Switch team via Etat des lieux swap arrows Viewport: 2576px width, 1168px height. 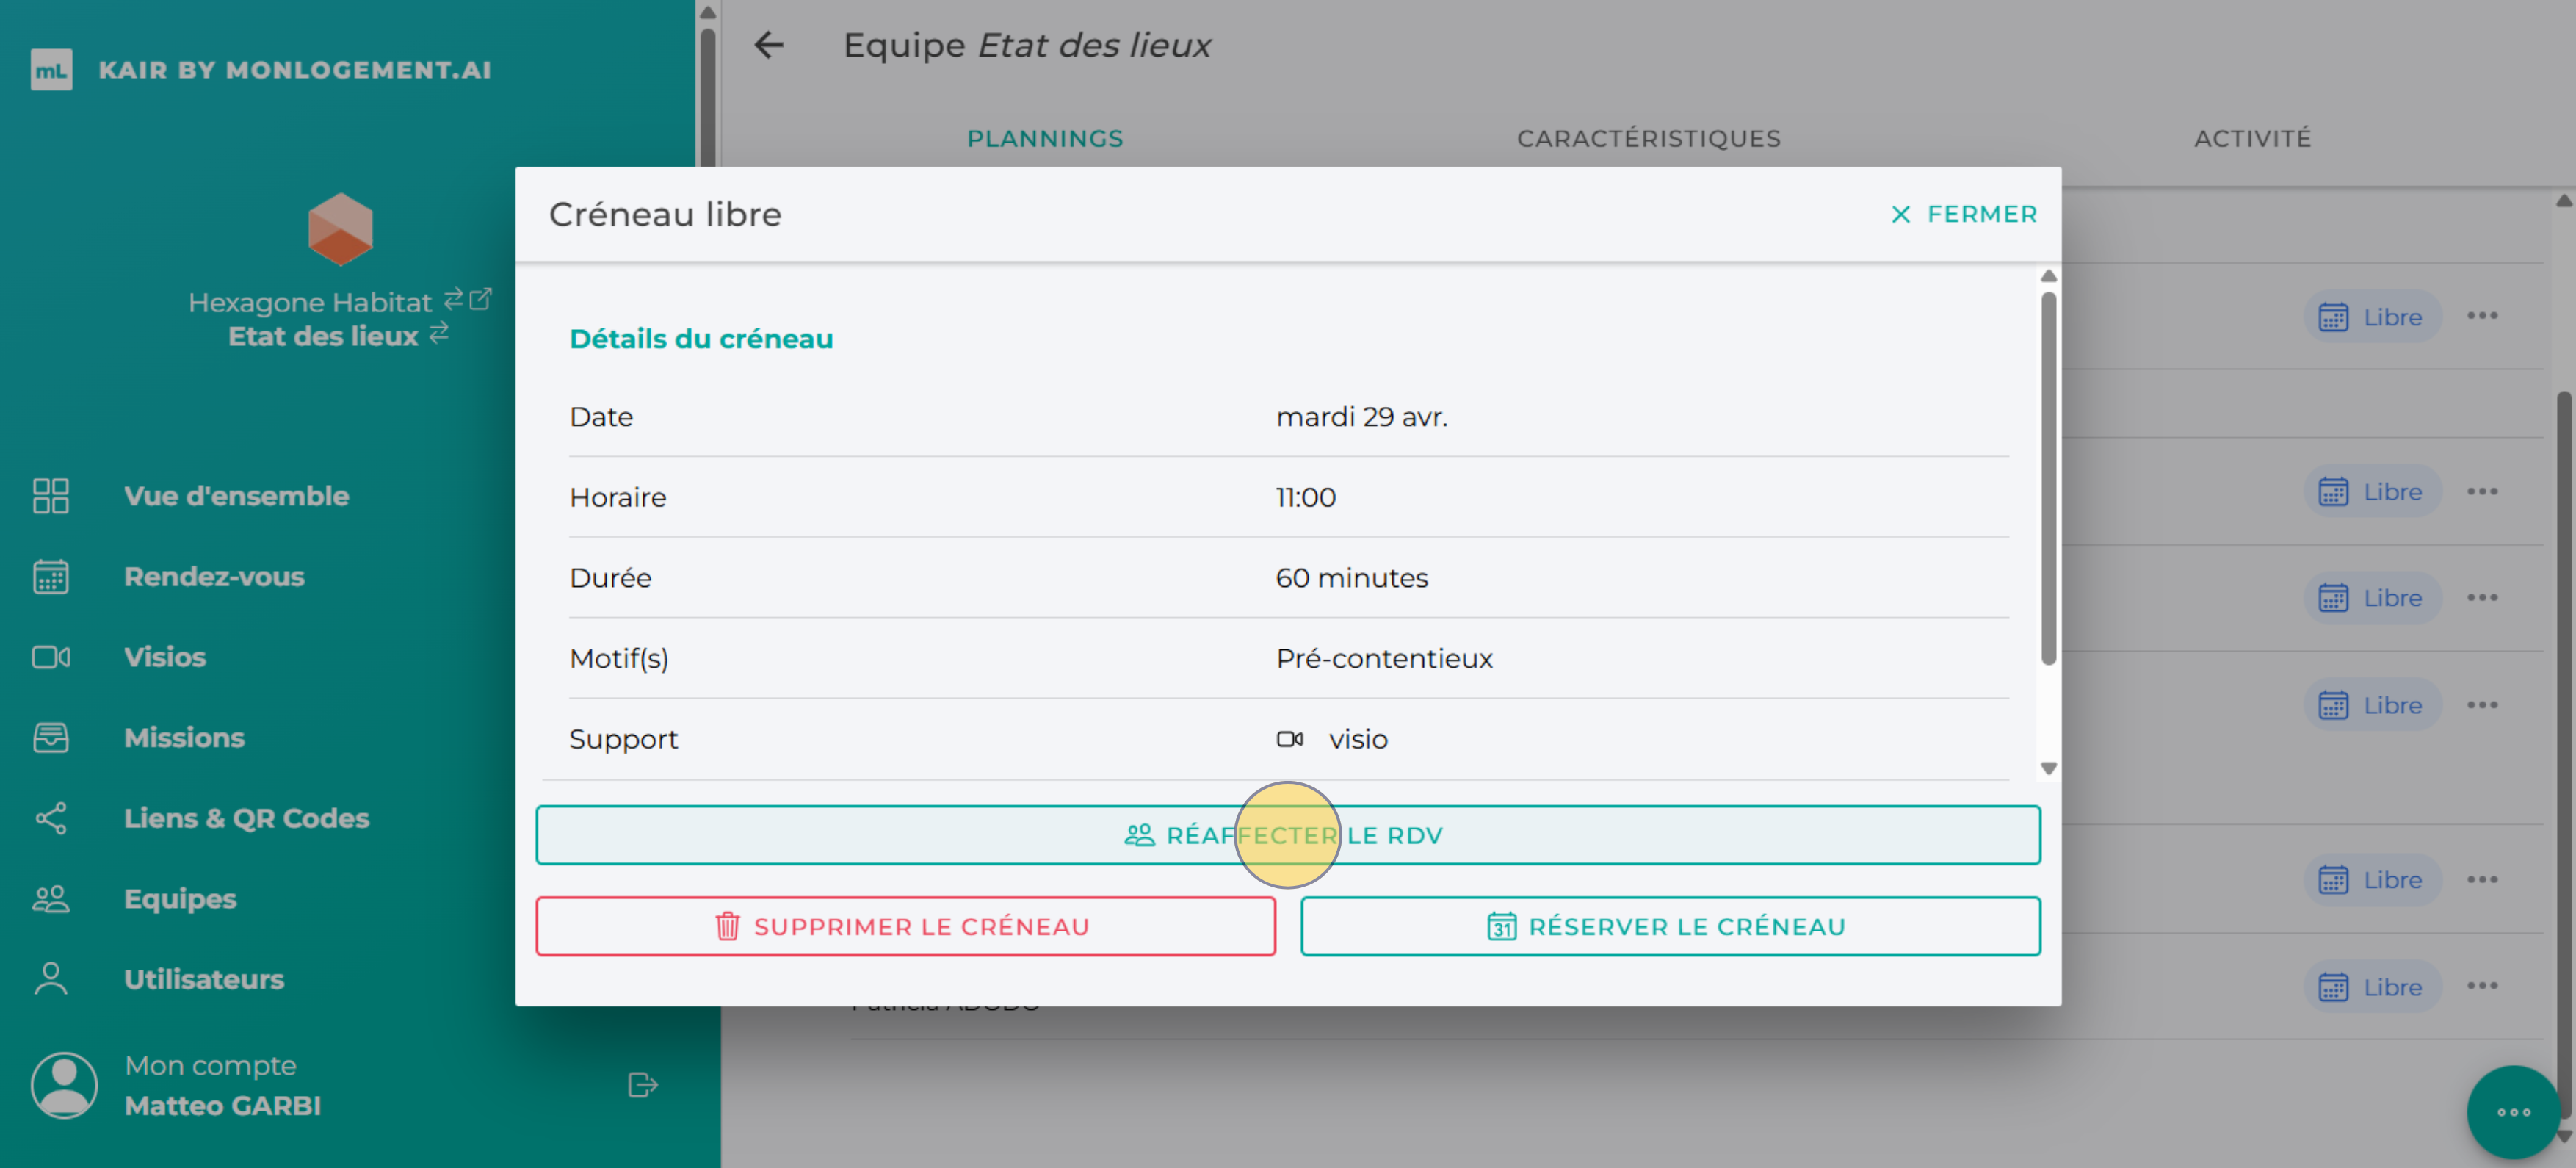coord(439,333)
